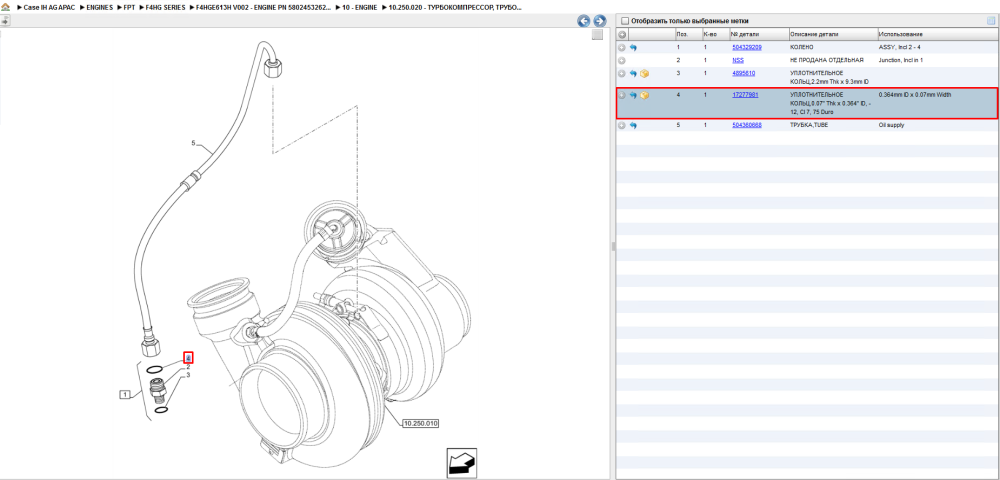The image size is (1000, 480).
Task: Select 'ТРУБКА,TUBE' description cell
Action: point(809,125)
